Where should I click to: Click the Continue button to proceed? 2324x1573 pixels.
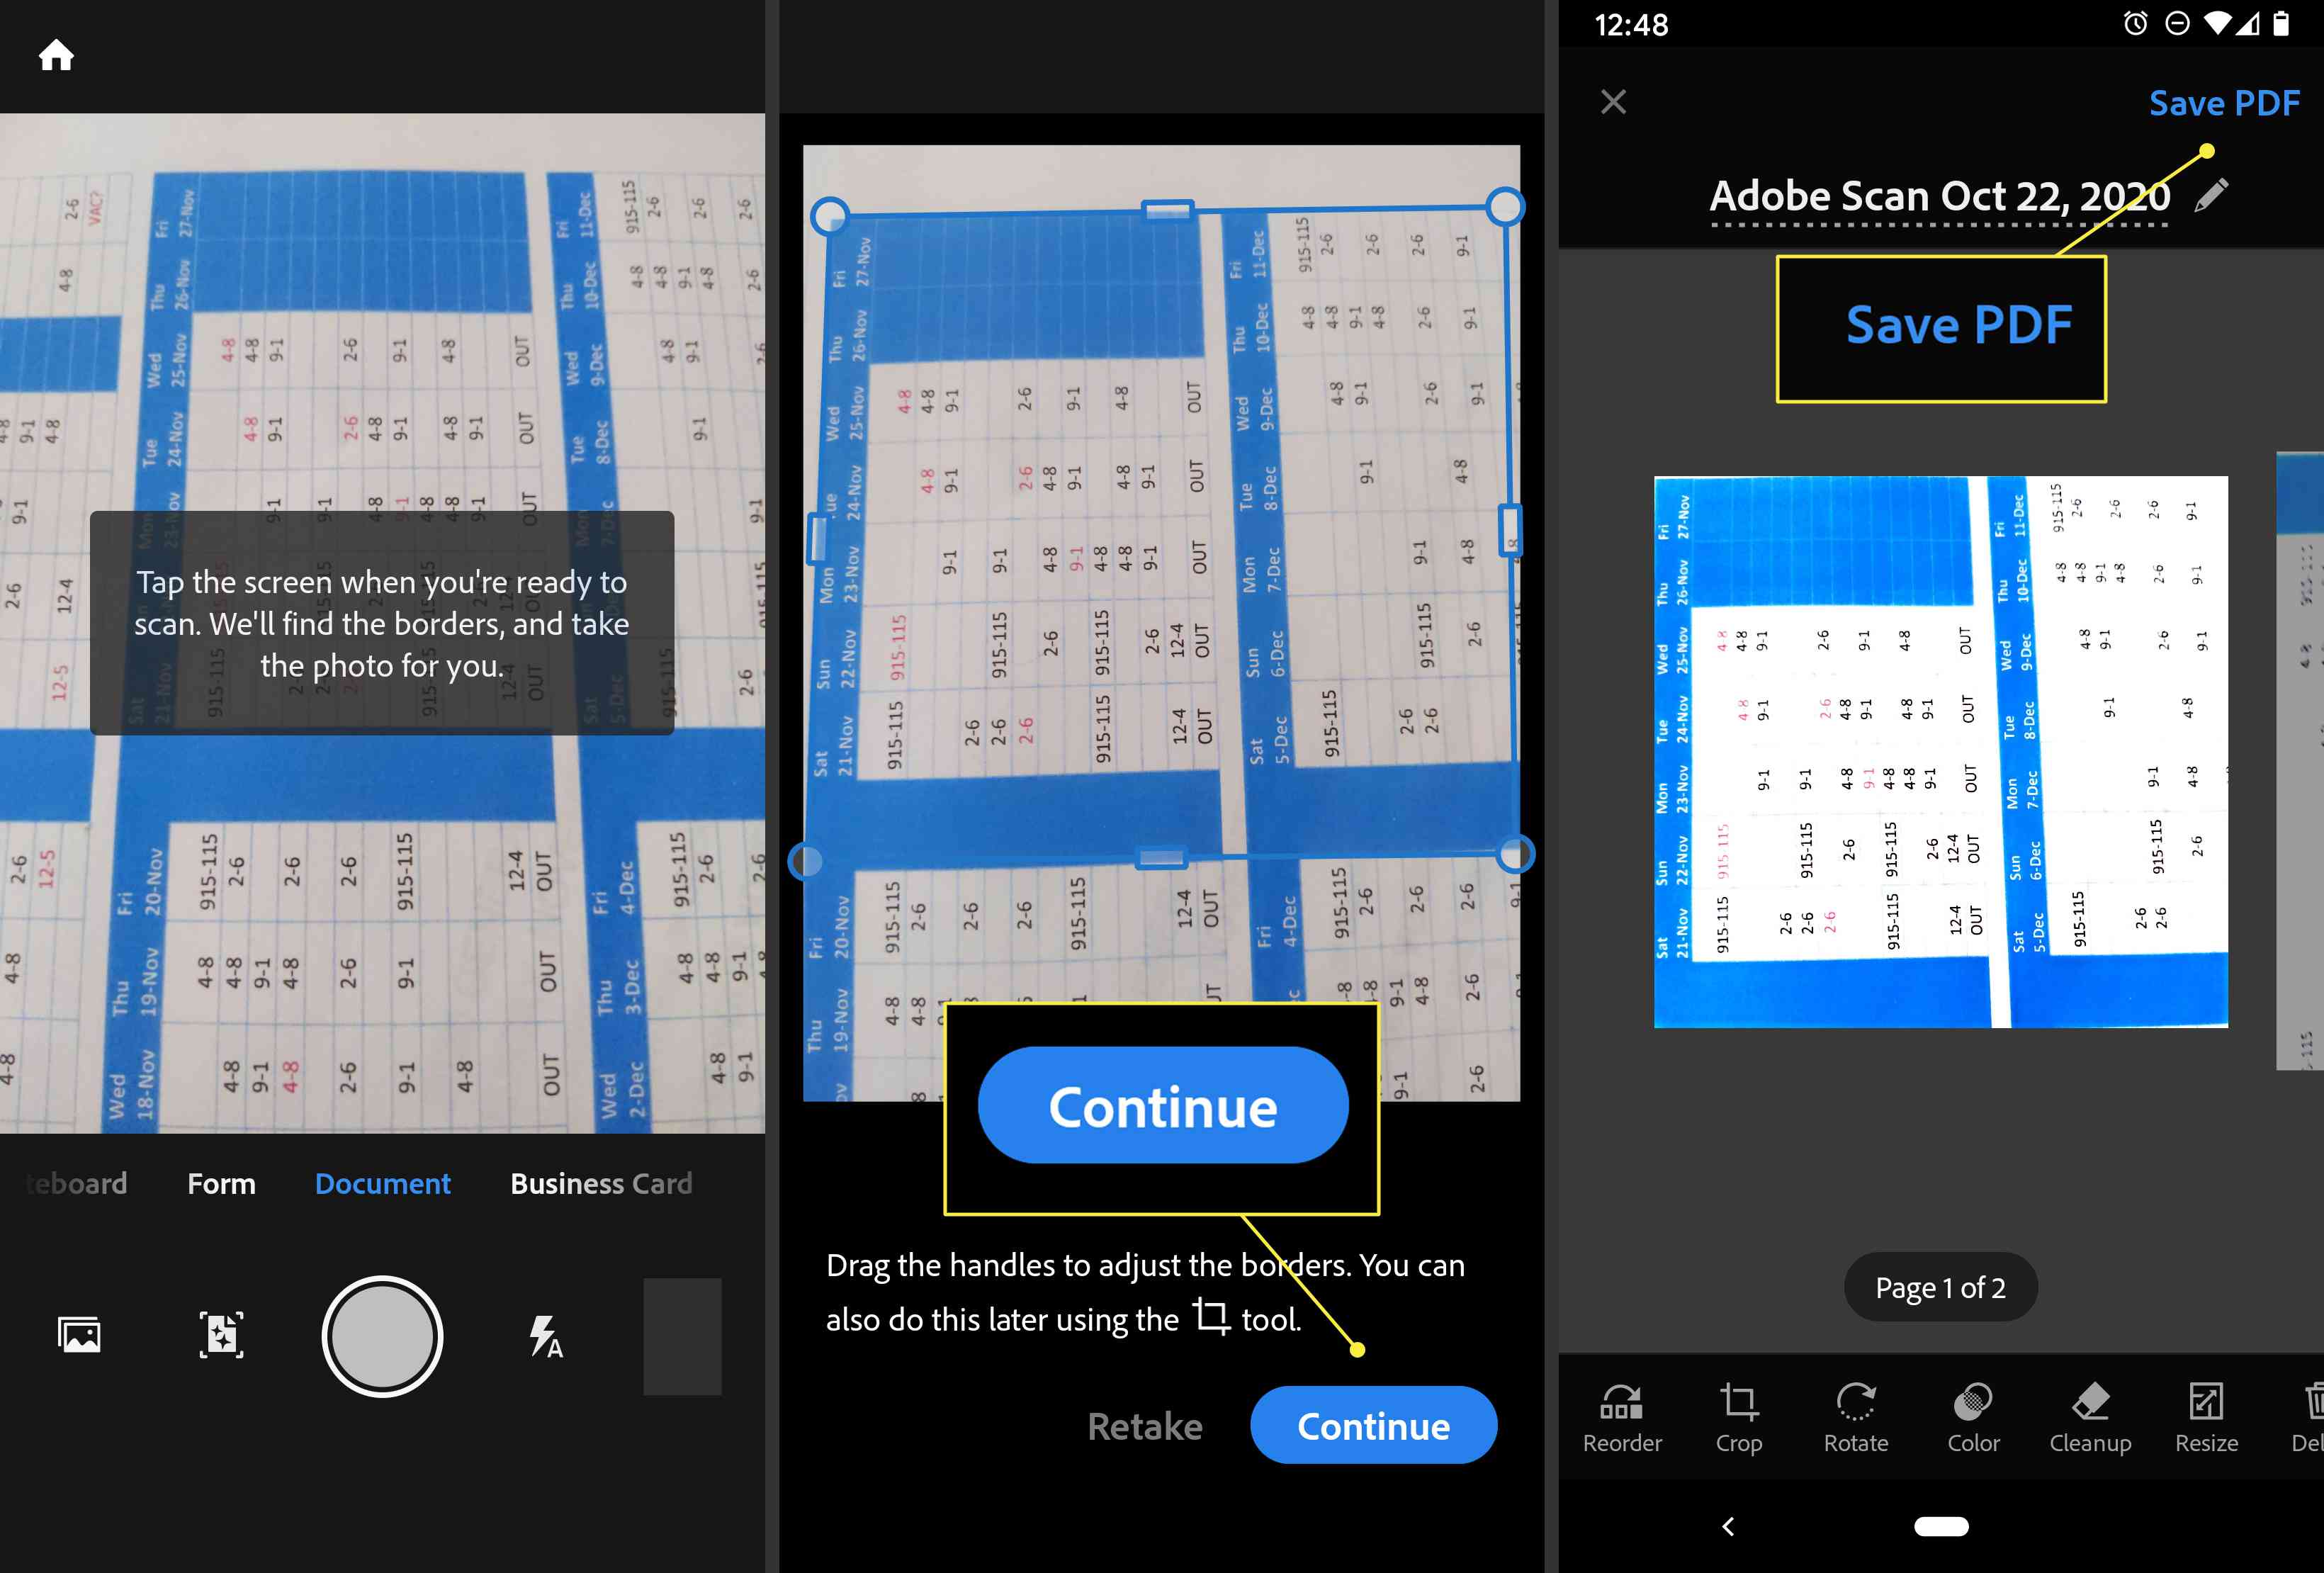coord(1163,1107)
